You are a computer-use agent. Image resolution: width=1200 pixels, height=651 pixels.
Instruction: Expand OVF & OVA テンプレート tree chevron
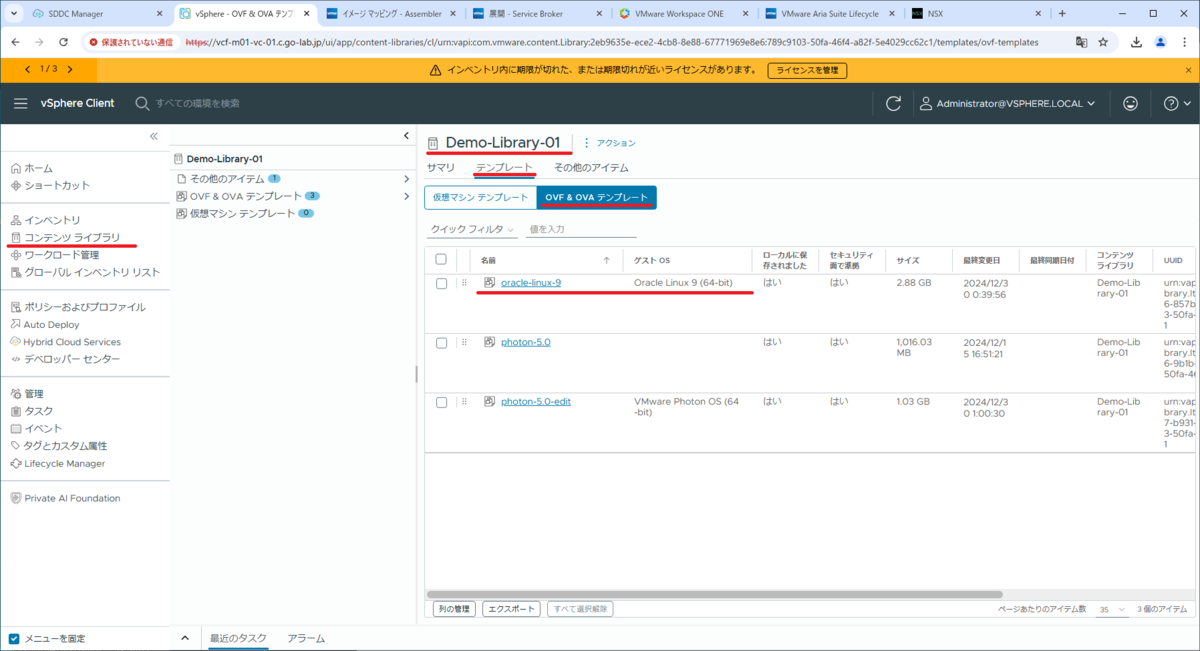tap(406, 196)
